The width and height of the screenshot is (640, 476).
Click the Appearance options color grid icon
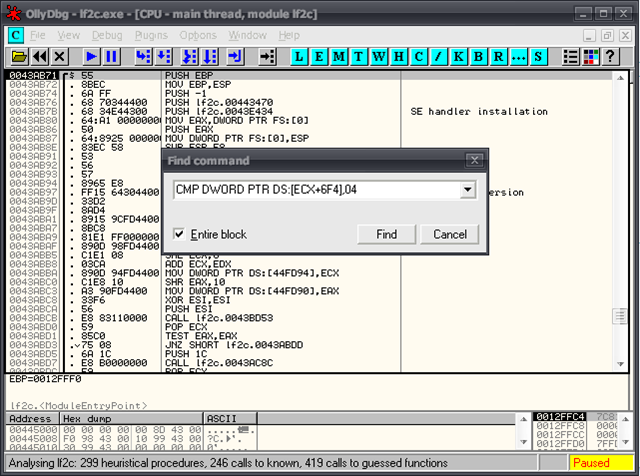[590, 56]
